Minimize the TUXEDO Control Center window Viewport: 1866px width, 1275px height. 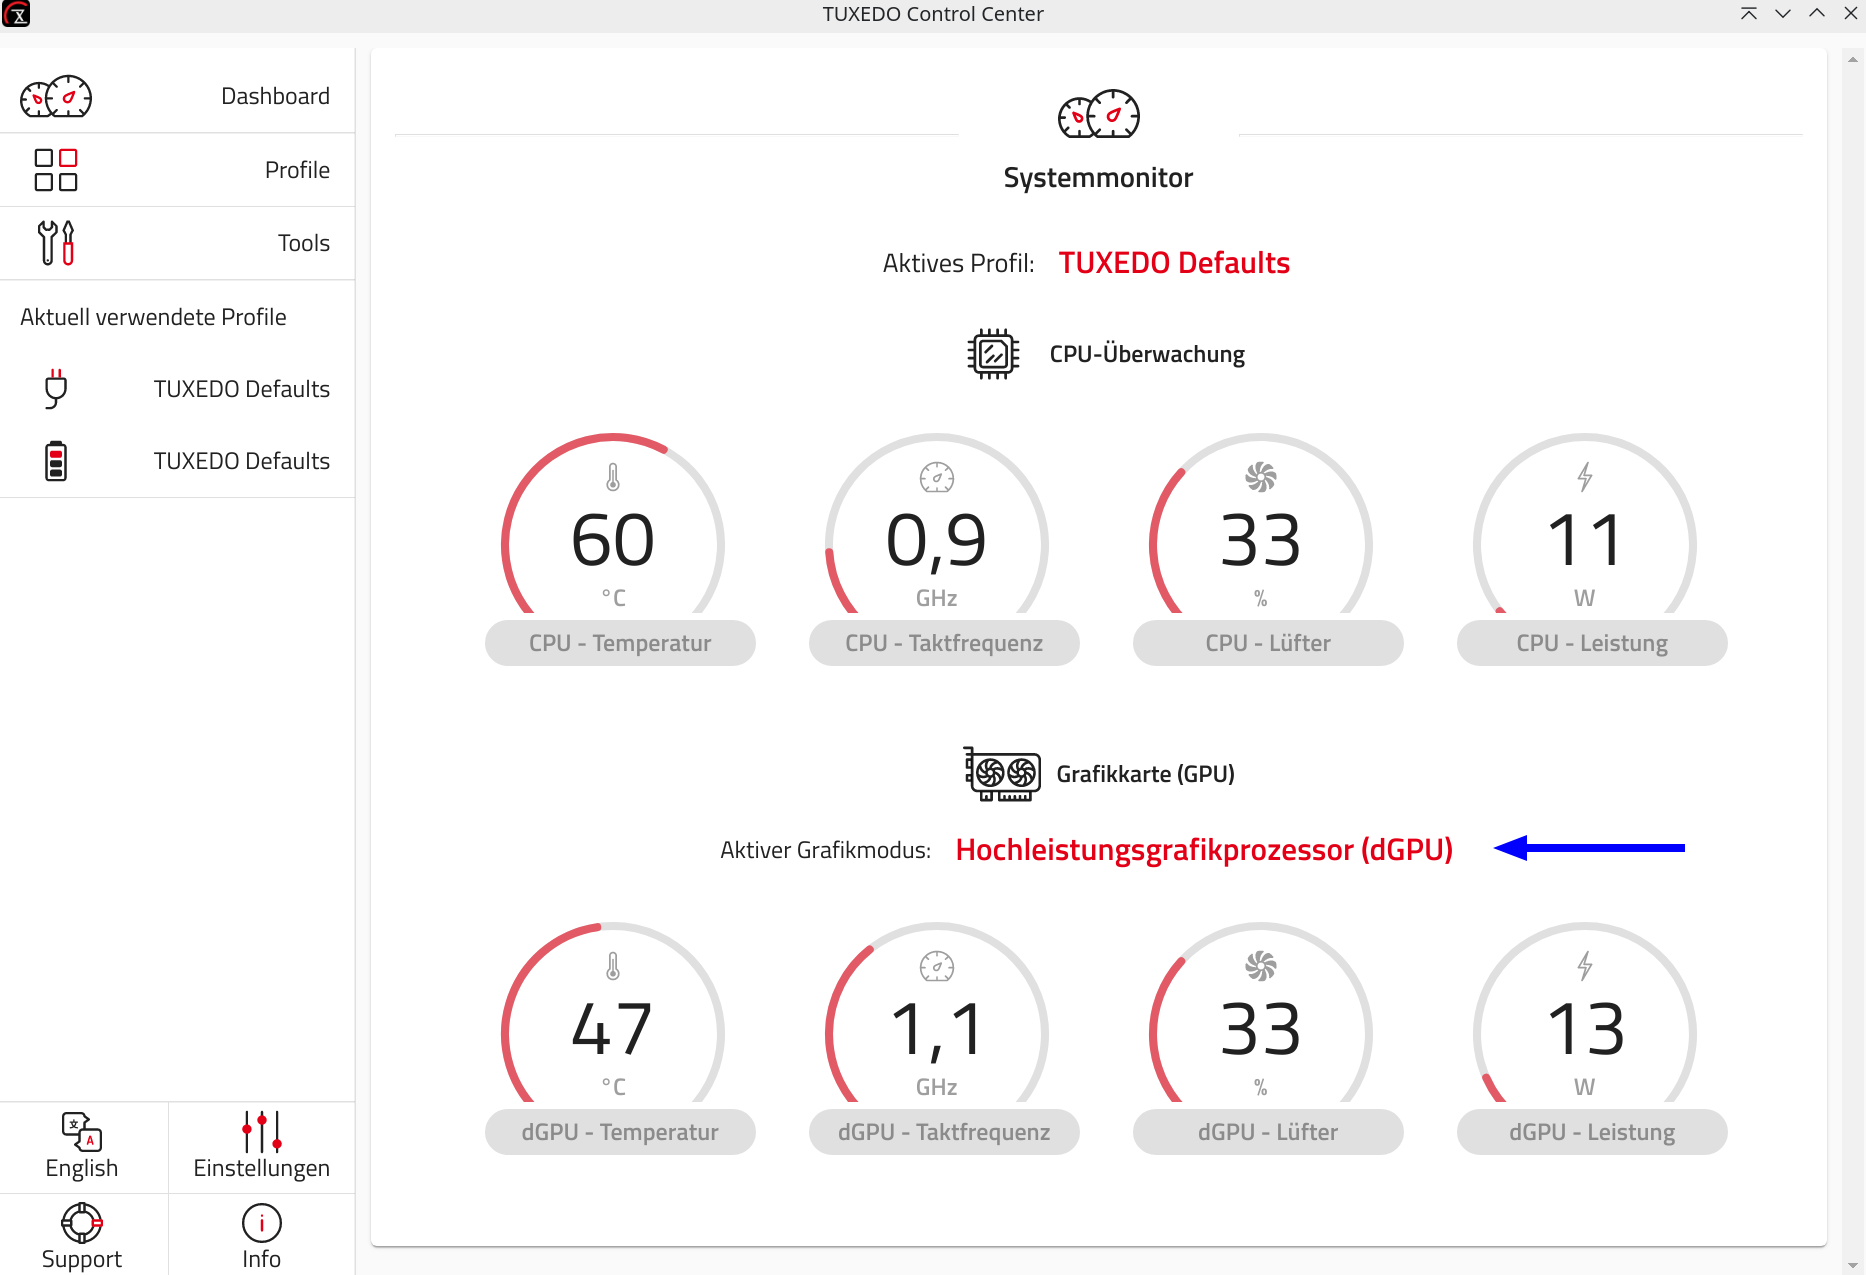pos(1783,14)
